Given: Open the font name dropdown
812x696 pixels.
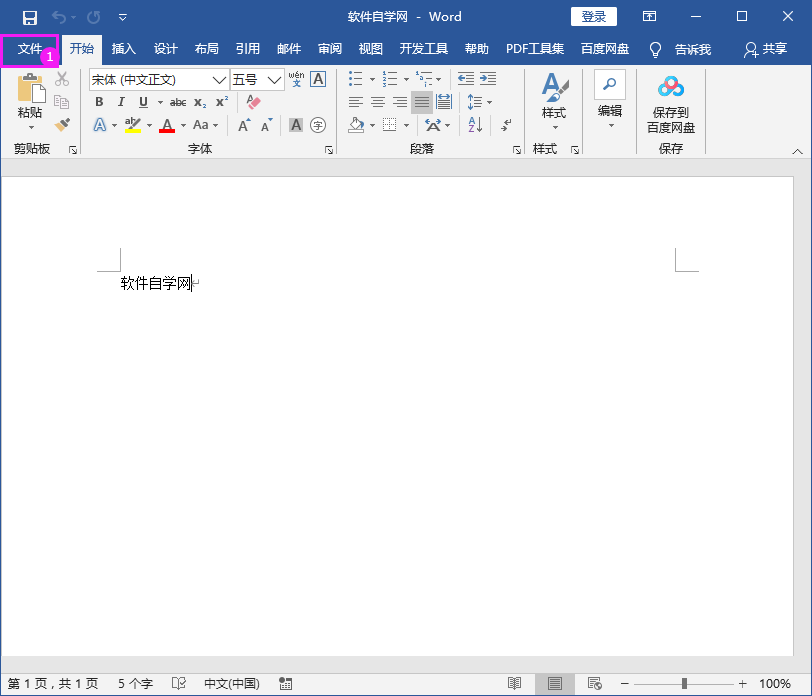Looking at the screenshot, I should coord(219,78).
